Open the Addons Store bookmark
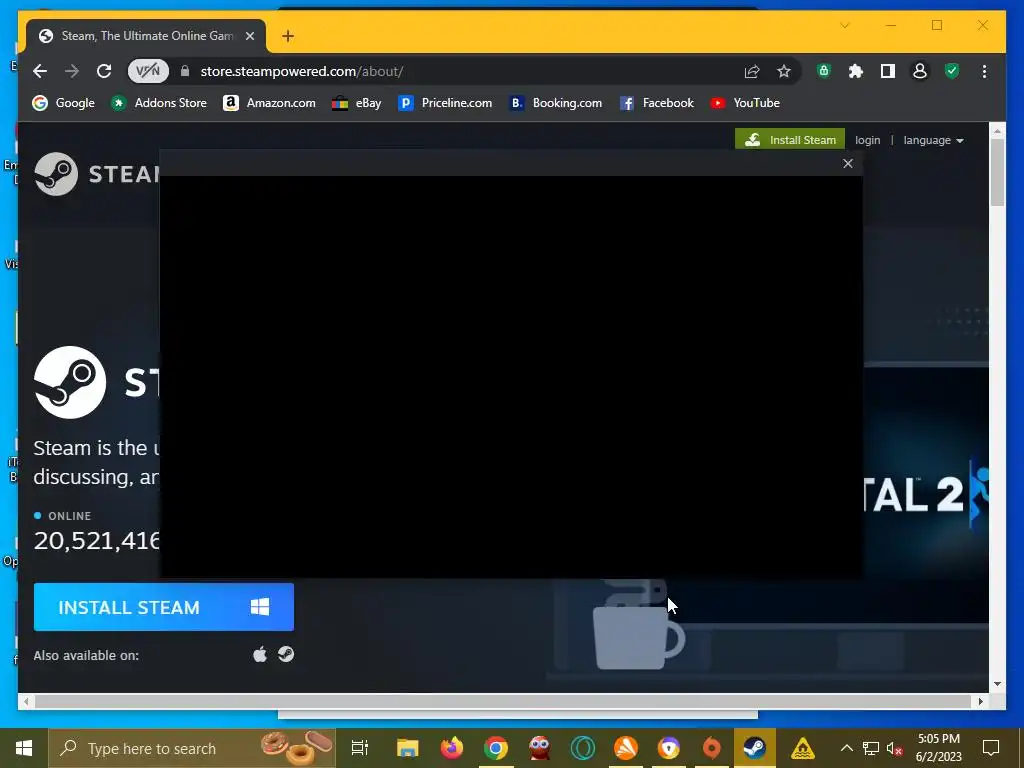This screenshot has height=768, width=1024. [x=159, y=103]
